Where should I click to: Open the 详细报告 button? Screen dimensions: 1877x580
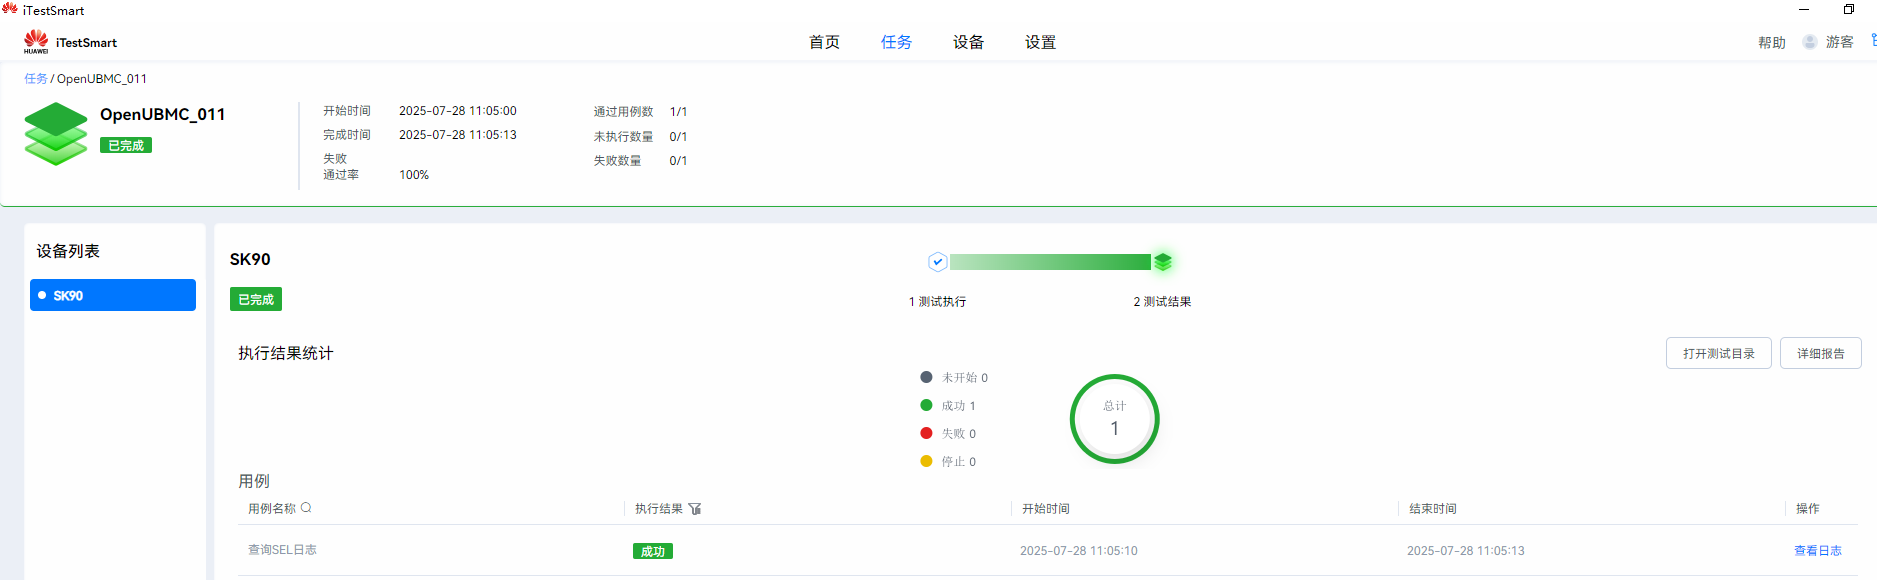(1820, 353)
